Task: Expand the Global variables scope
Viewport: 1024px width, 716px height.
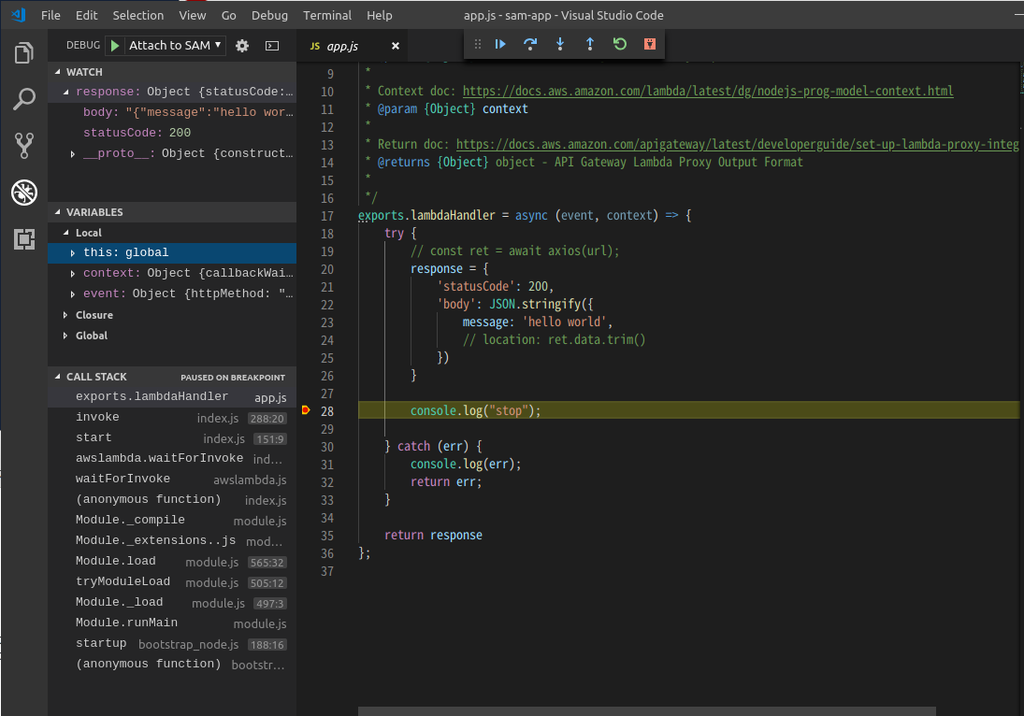Action: pos(91,336)
